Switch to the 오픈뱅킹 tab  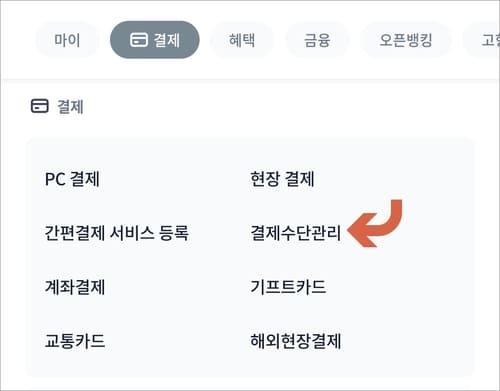(x=406, y=40)
